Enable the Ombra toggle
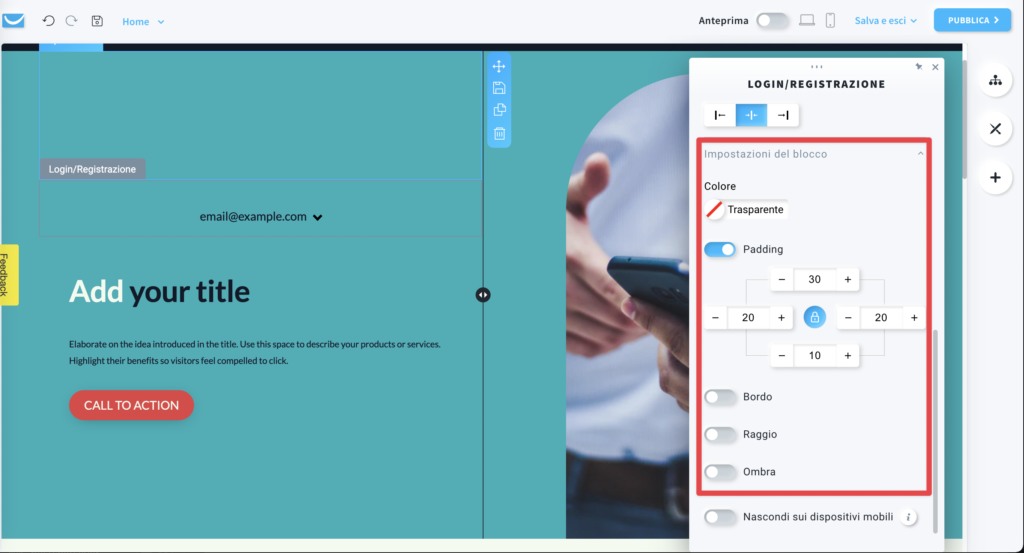 tap(720, 472)
